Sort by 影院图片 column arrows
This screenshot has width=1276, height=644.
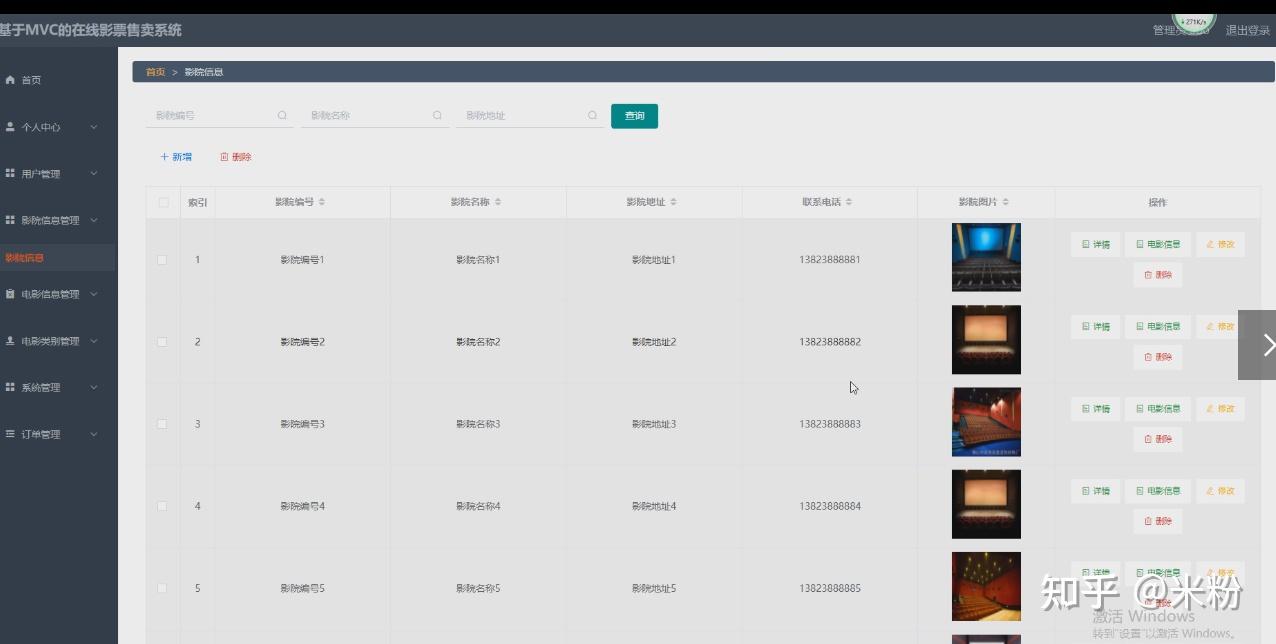click(x=1006, y=202)
